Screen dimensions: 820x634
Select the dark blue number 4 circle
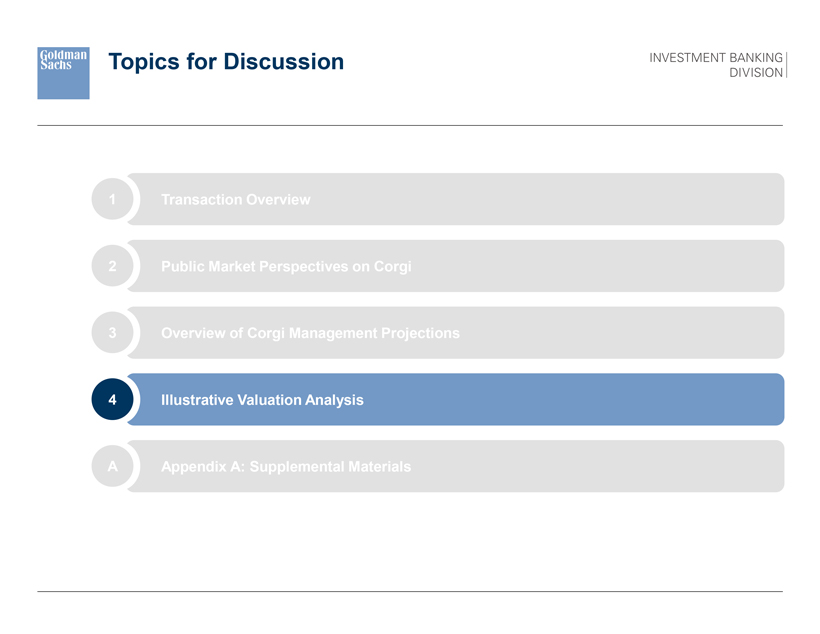pos(113,399)
